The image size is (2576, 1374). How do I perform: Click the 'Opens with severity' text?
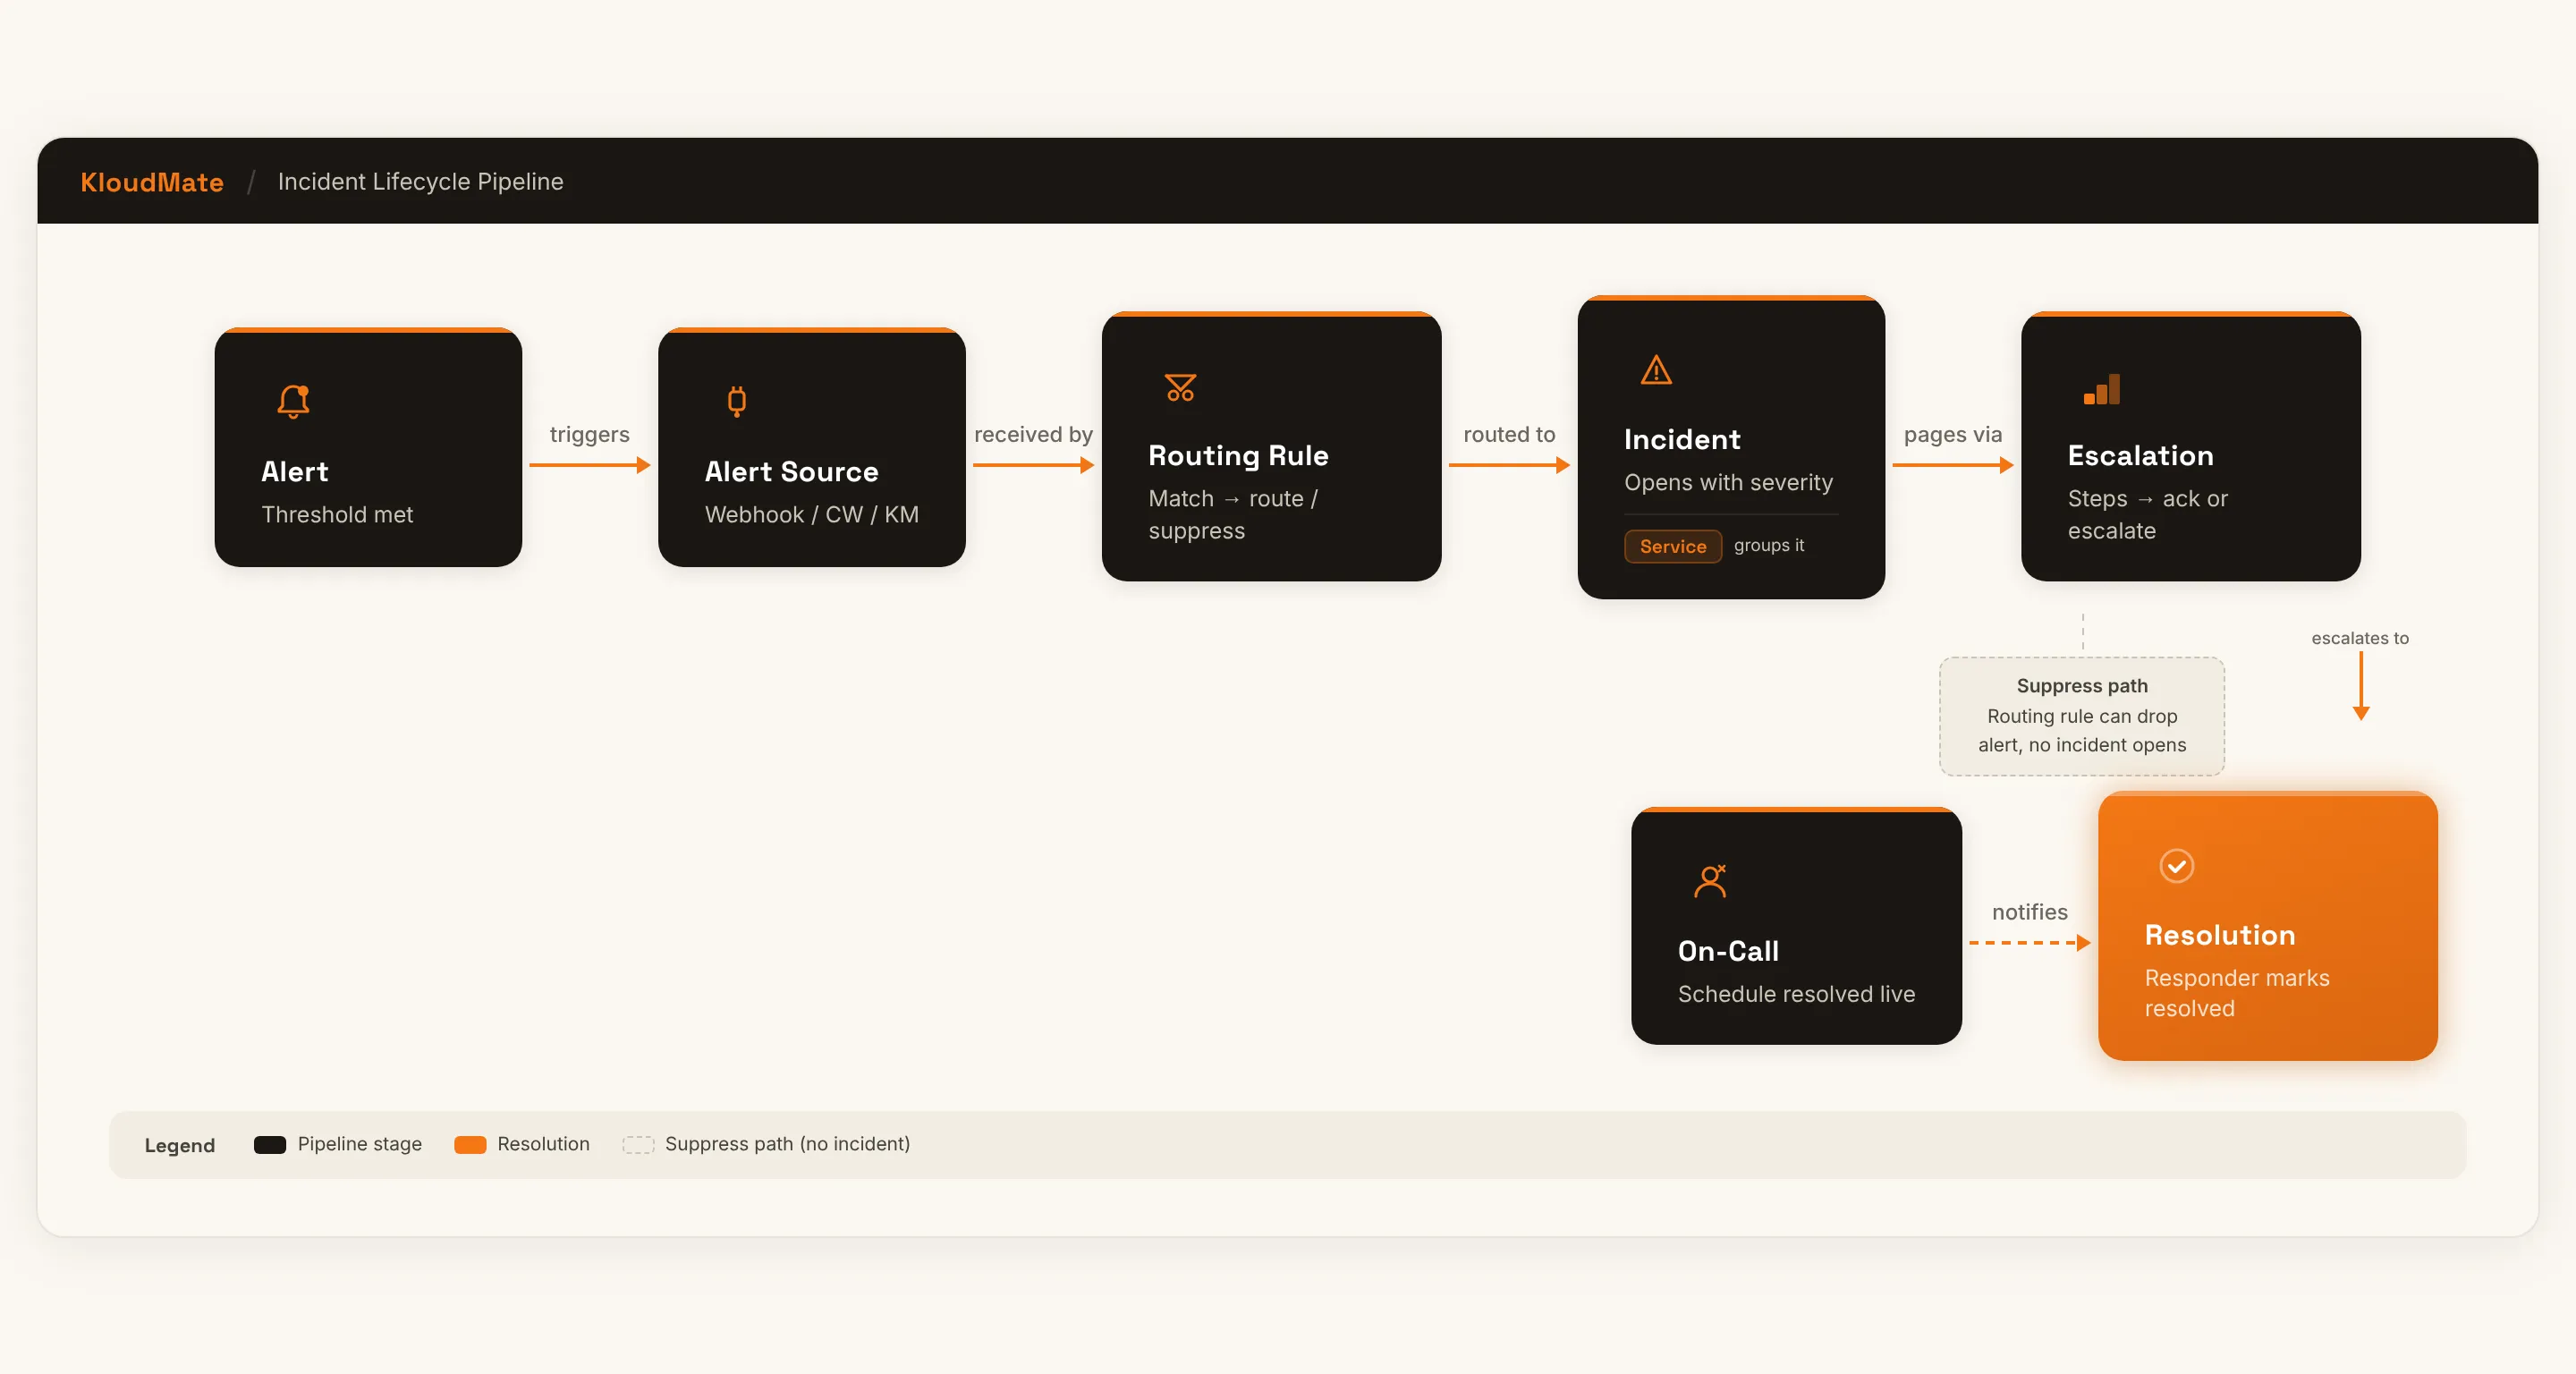tap(1728, 483)
